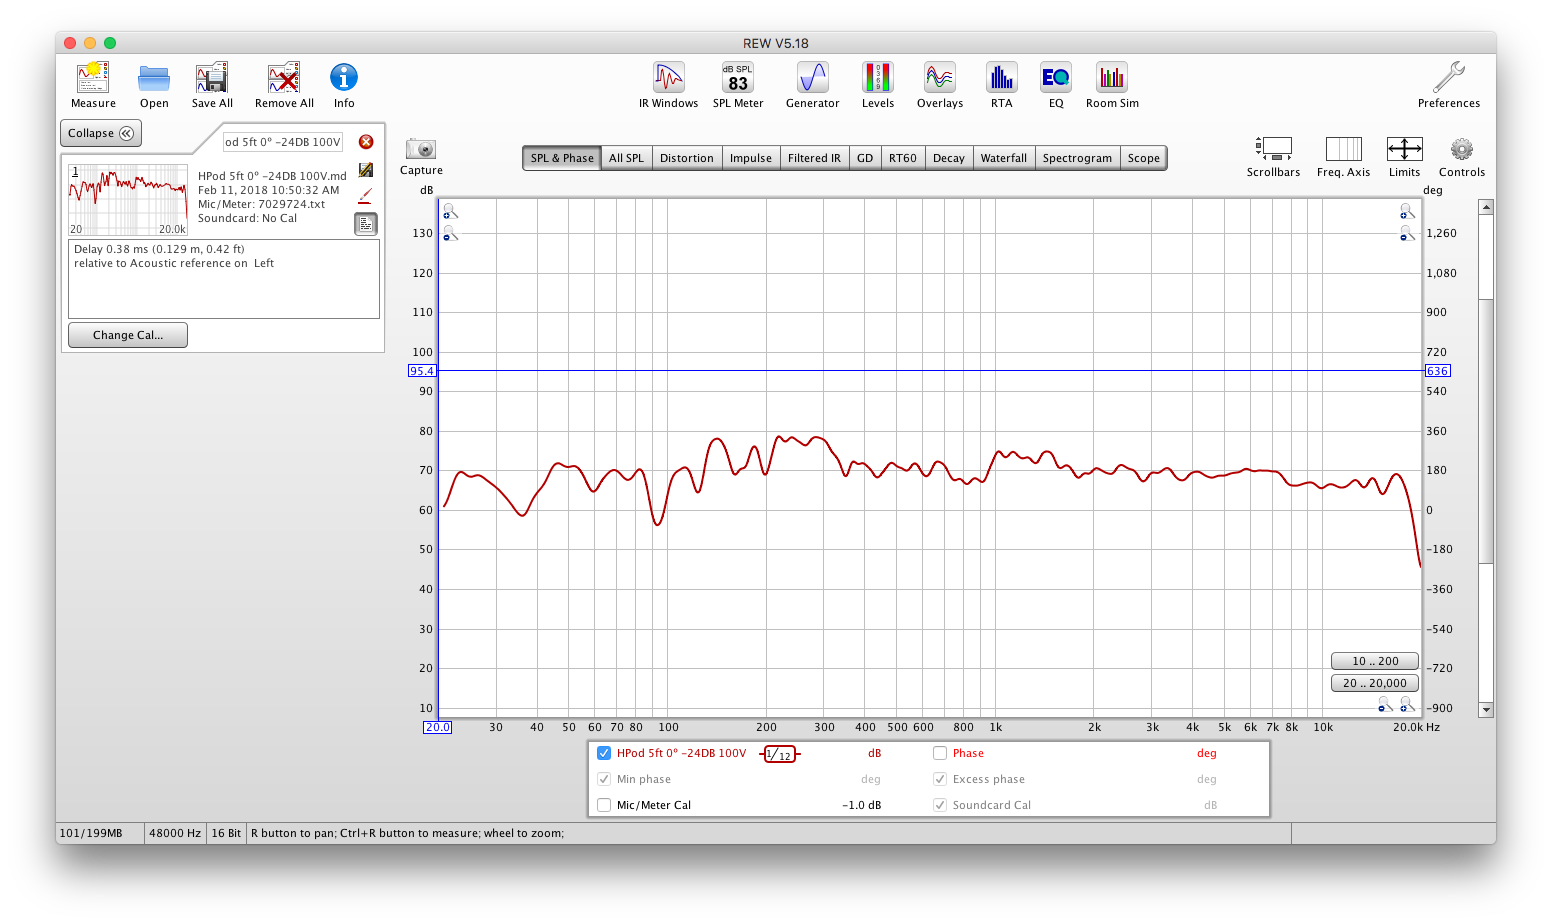Click inside the measurement notes box
Screen dimensions: 1552x924
pyautogui.click(x=224, y=279)
